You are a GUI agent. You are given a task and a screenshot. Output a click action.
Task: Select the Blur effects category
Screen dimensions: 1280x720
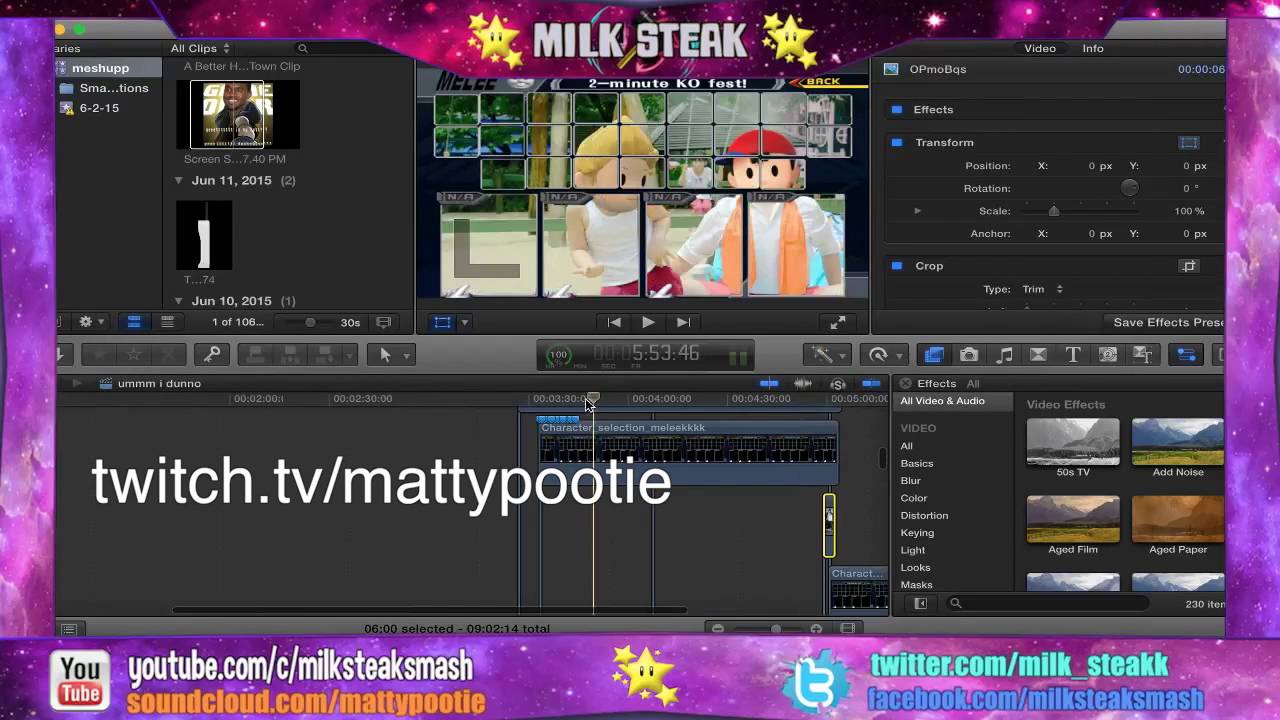coord(910,481)
